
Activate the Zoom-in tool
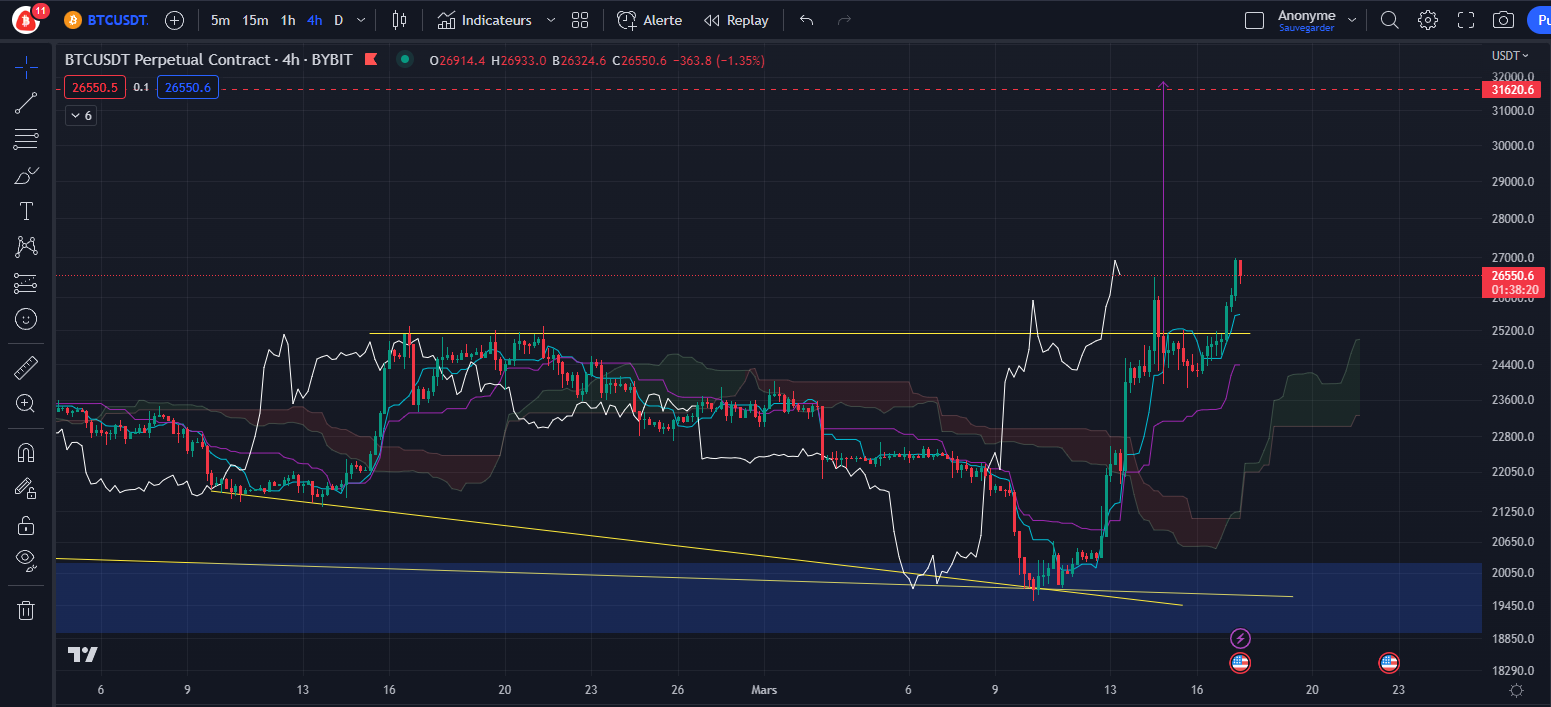coord(25,404)
